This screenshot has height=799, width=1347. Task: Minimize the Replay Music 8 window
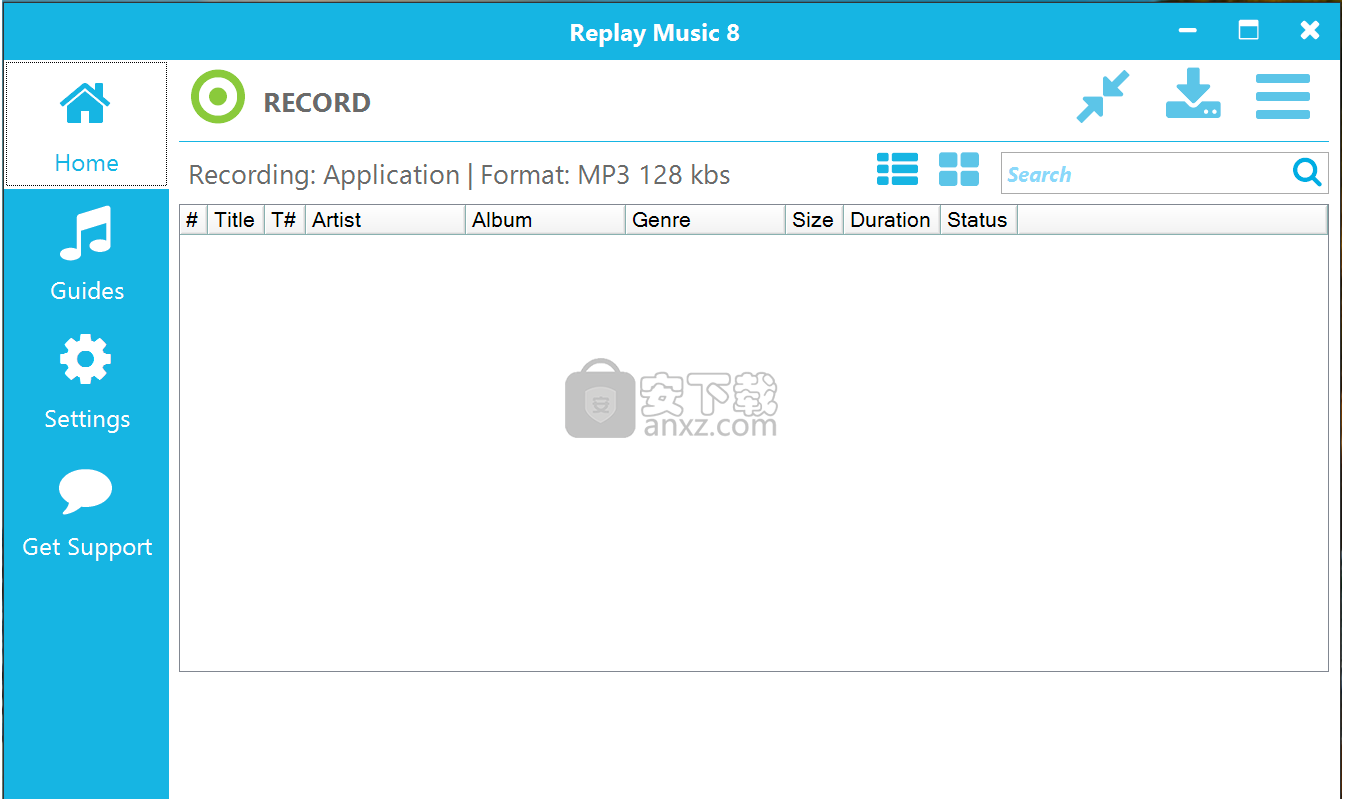click(1188, 31)
